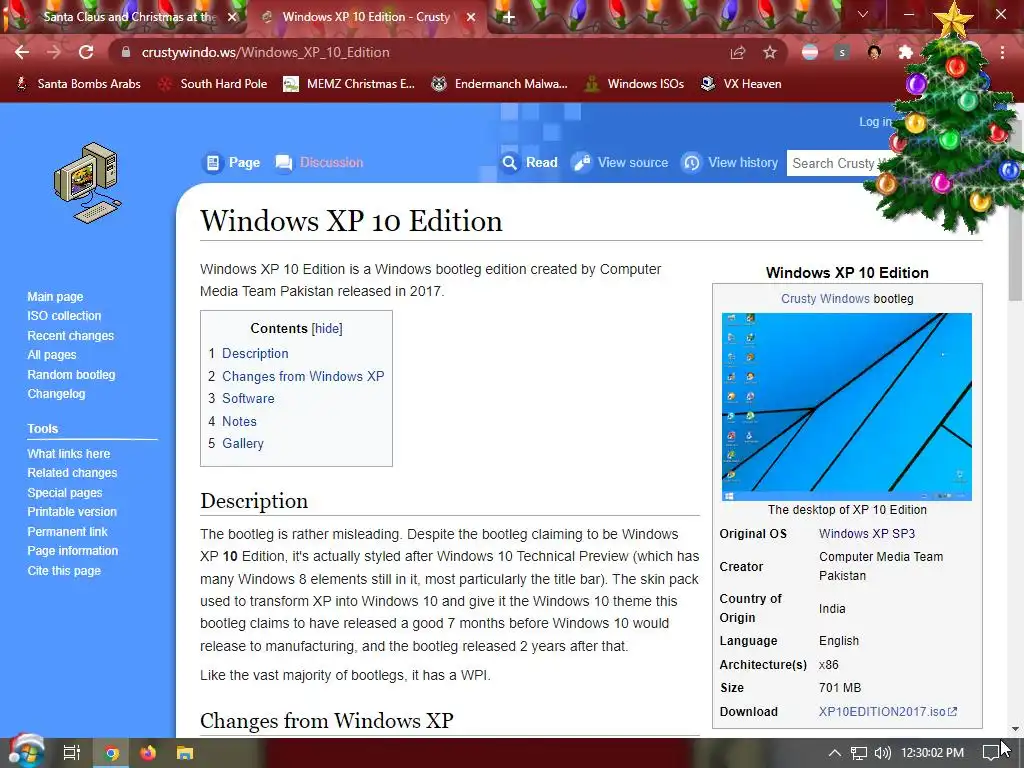The image size is (1024, 768).
Task: Click the volume speaker tray icon
Action: pyautogui.click(x=882, y=753)
